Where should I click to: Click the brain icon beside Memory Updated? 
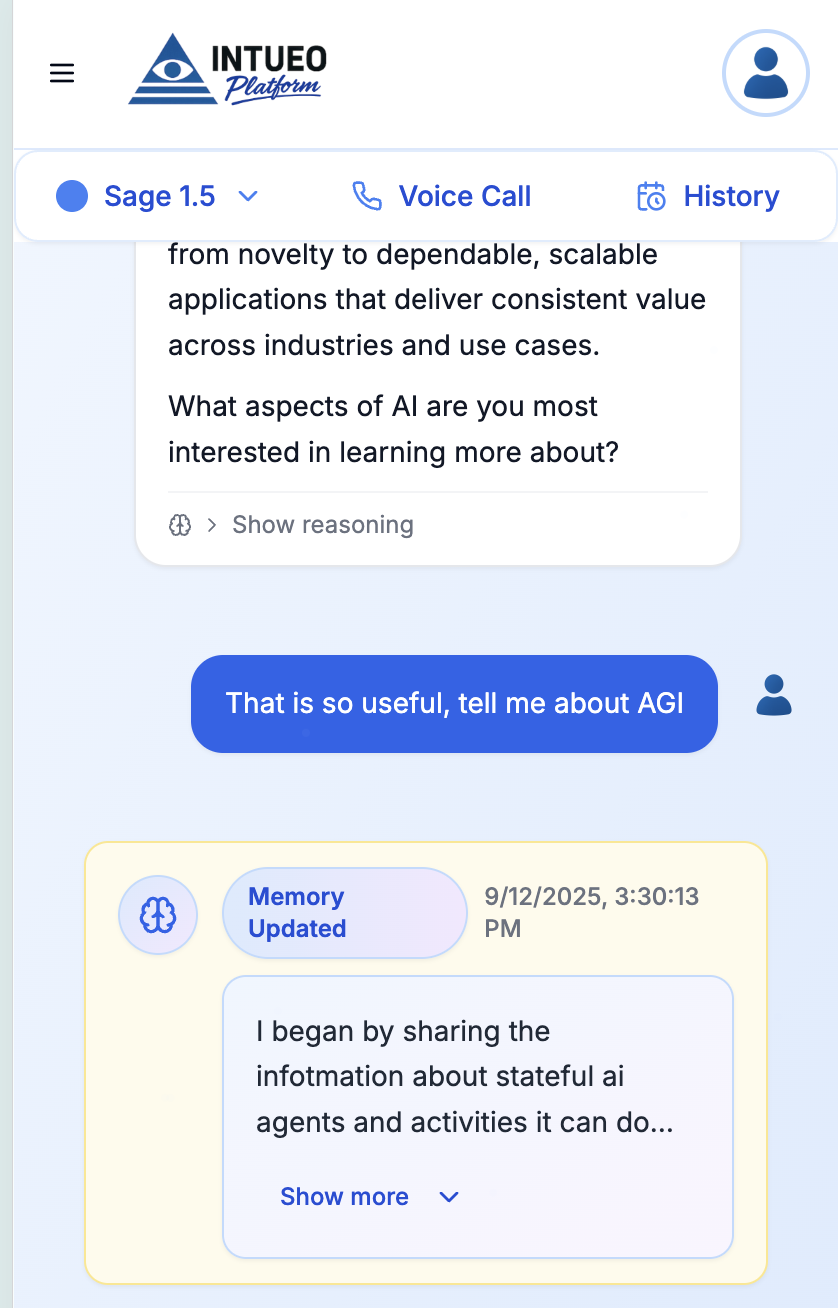(x=157, y=913)
